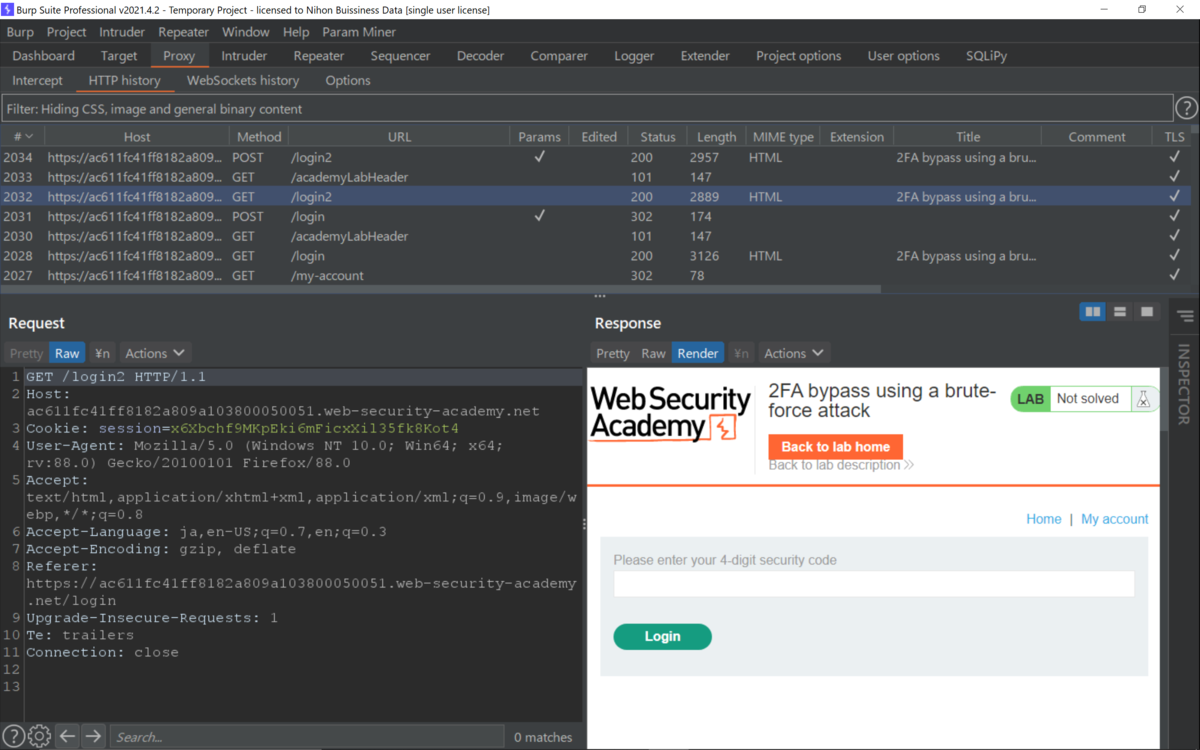Click sort arrow on # column header
The image size is (1200, 750).
click(x=29, y=137)
